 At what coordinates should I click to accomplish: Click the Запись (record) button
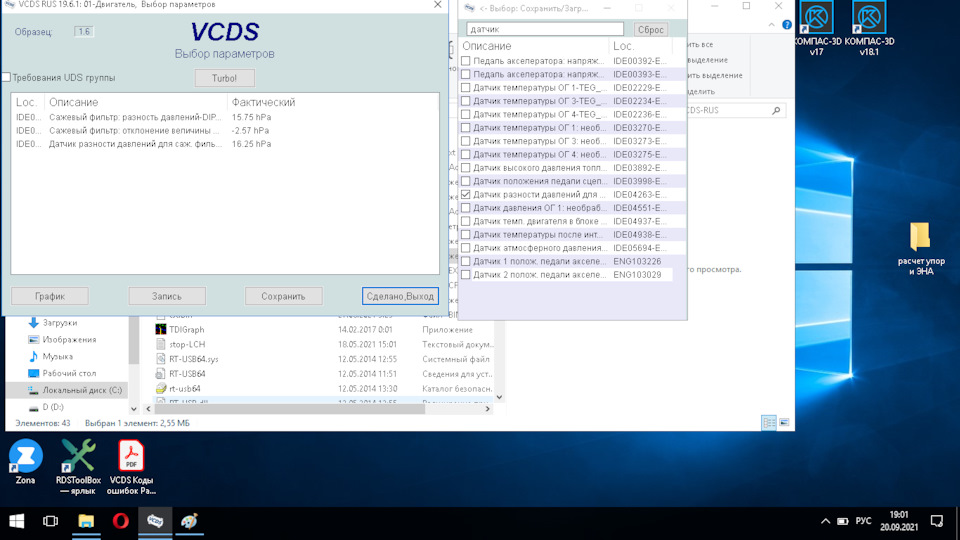167,296
